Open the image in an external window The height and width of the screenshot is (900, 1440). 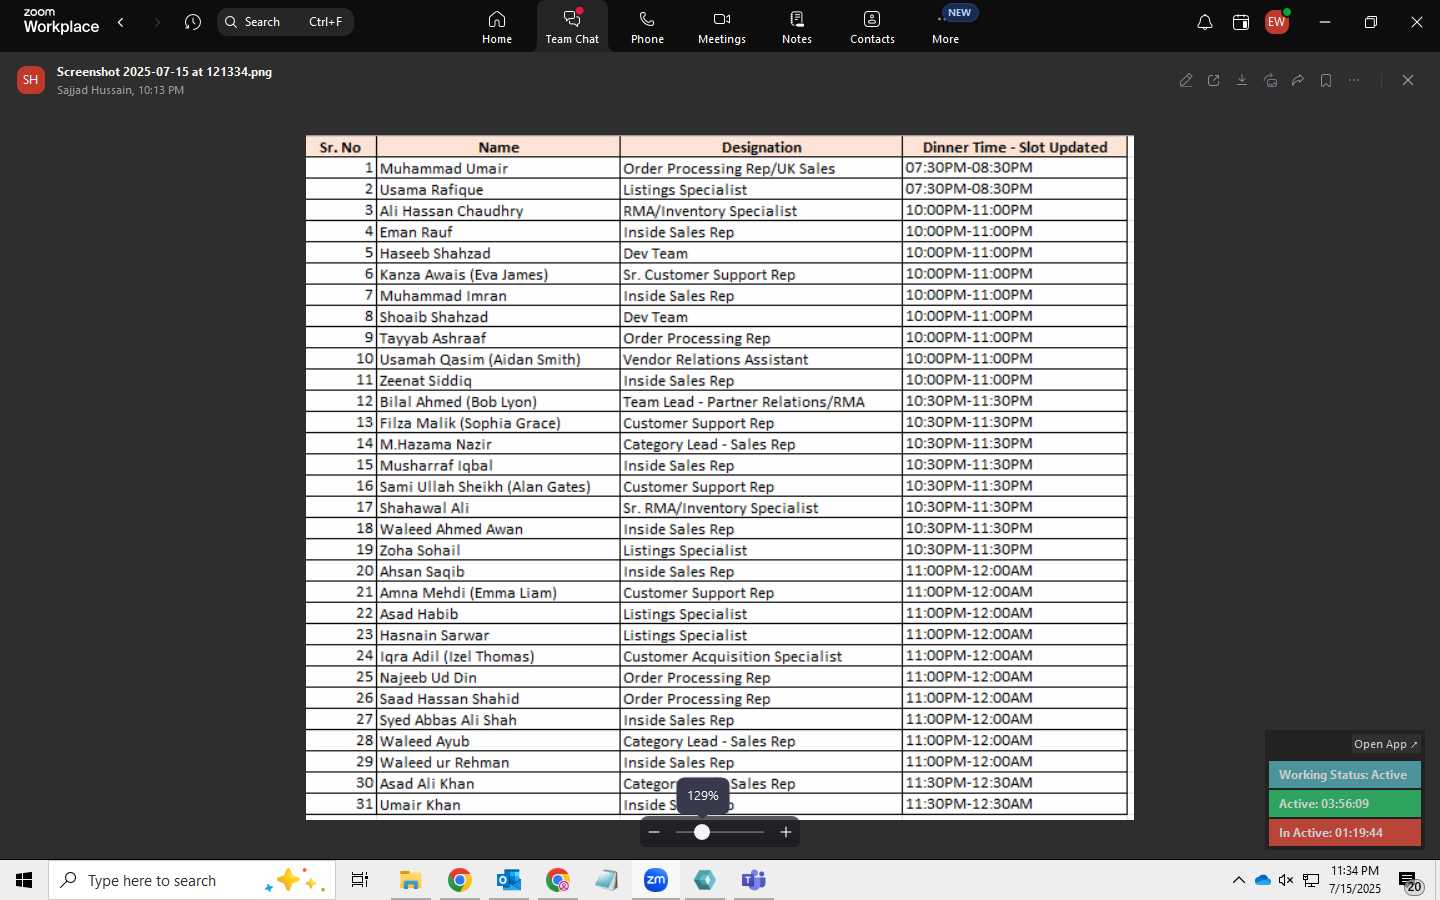(1214, 81)
